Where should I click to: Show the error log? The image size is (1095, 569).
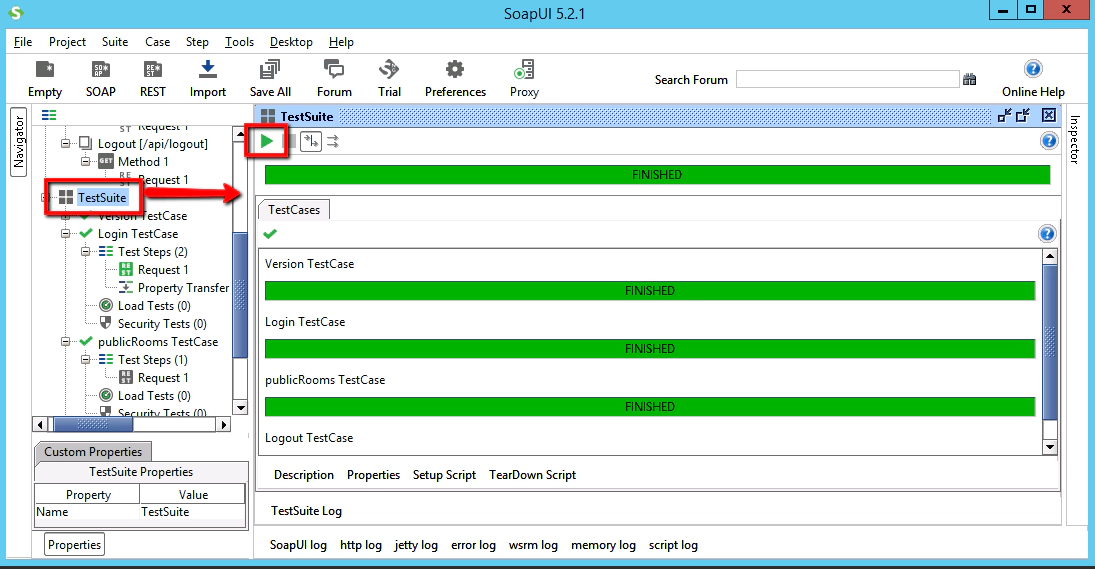(x=473, y=545)
